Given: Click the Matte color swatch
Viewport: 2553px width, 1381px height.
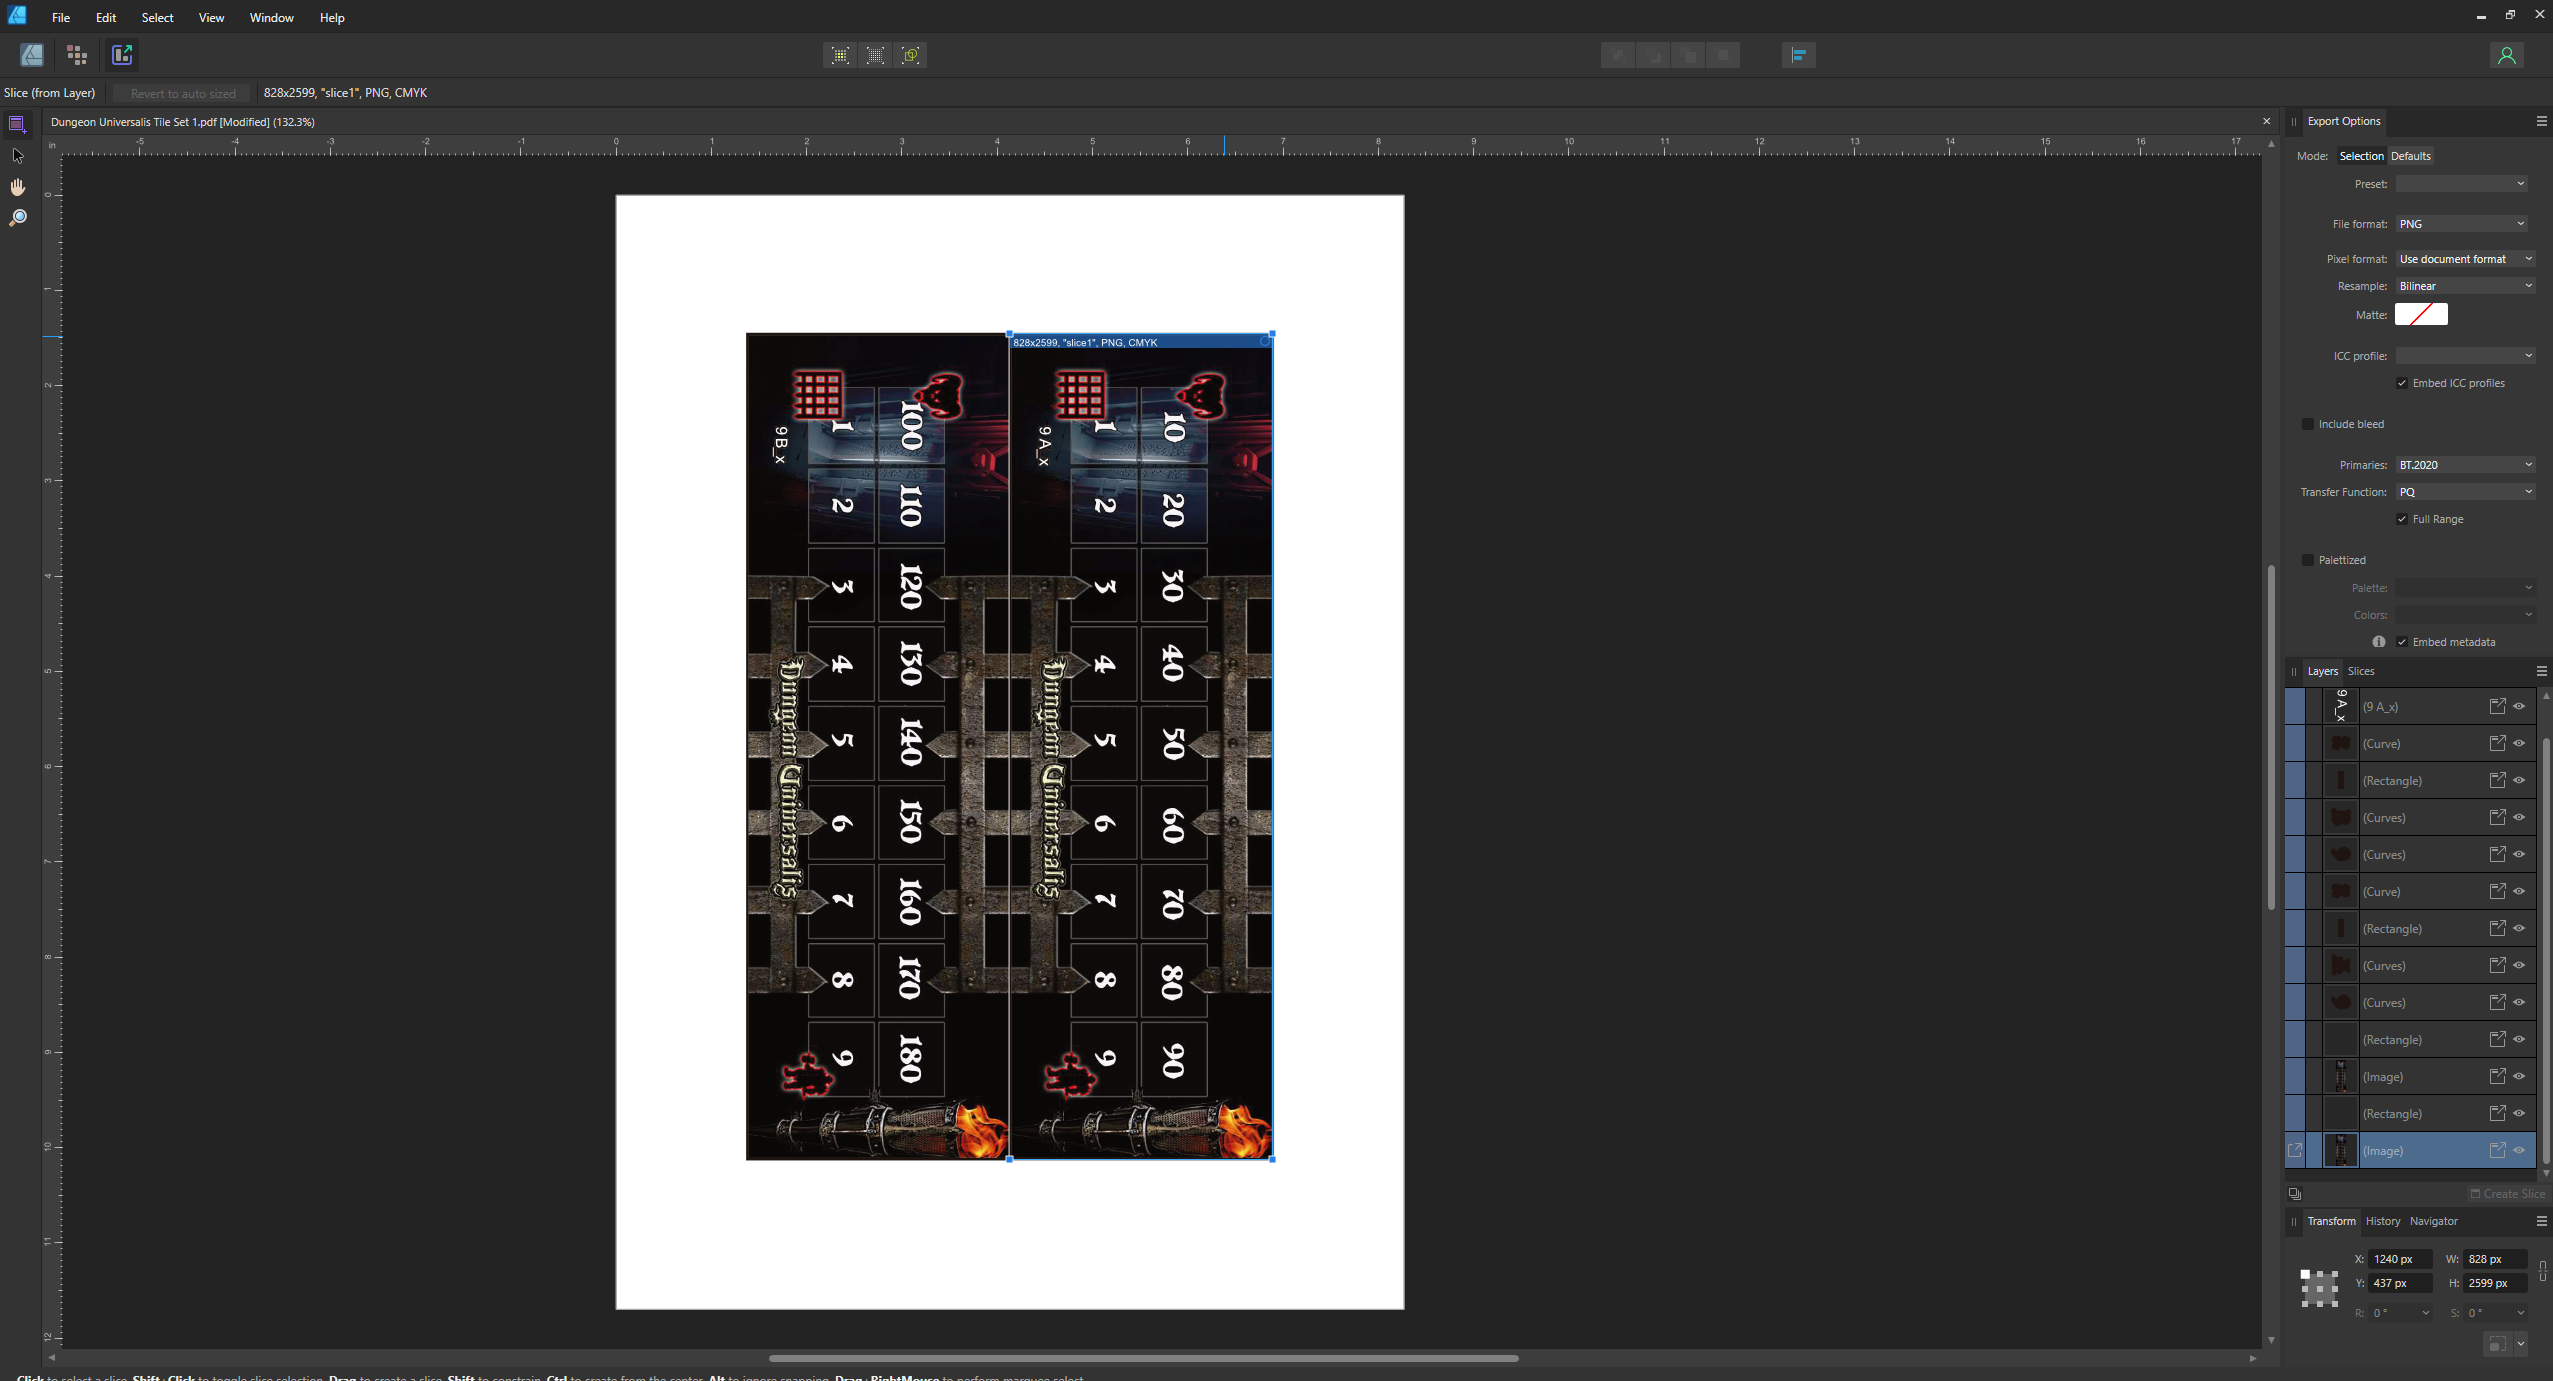Looking at the screenshot, I should (2421, 314).
